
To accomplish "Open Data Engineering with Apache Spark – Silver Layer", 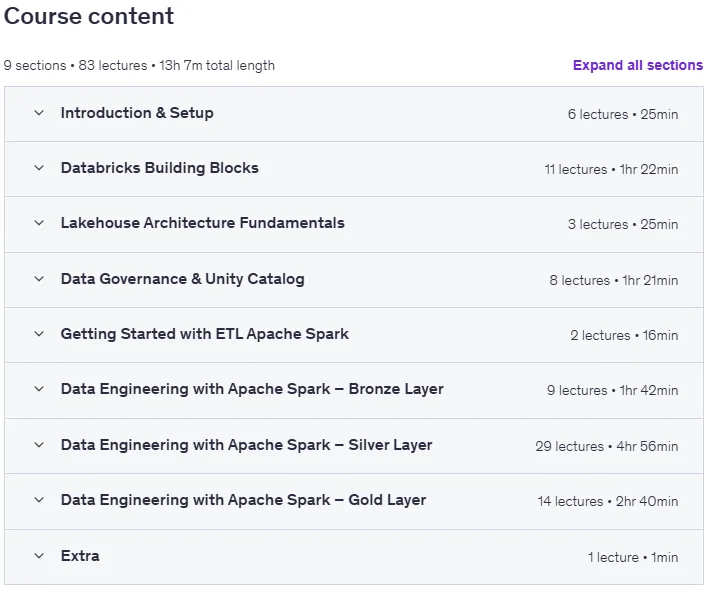I will (246, 445).
